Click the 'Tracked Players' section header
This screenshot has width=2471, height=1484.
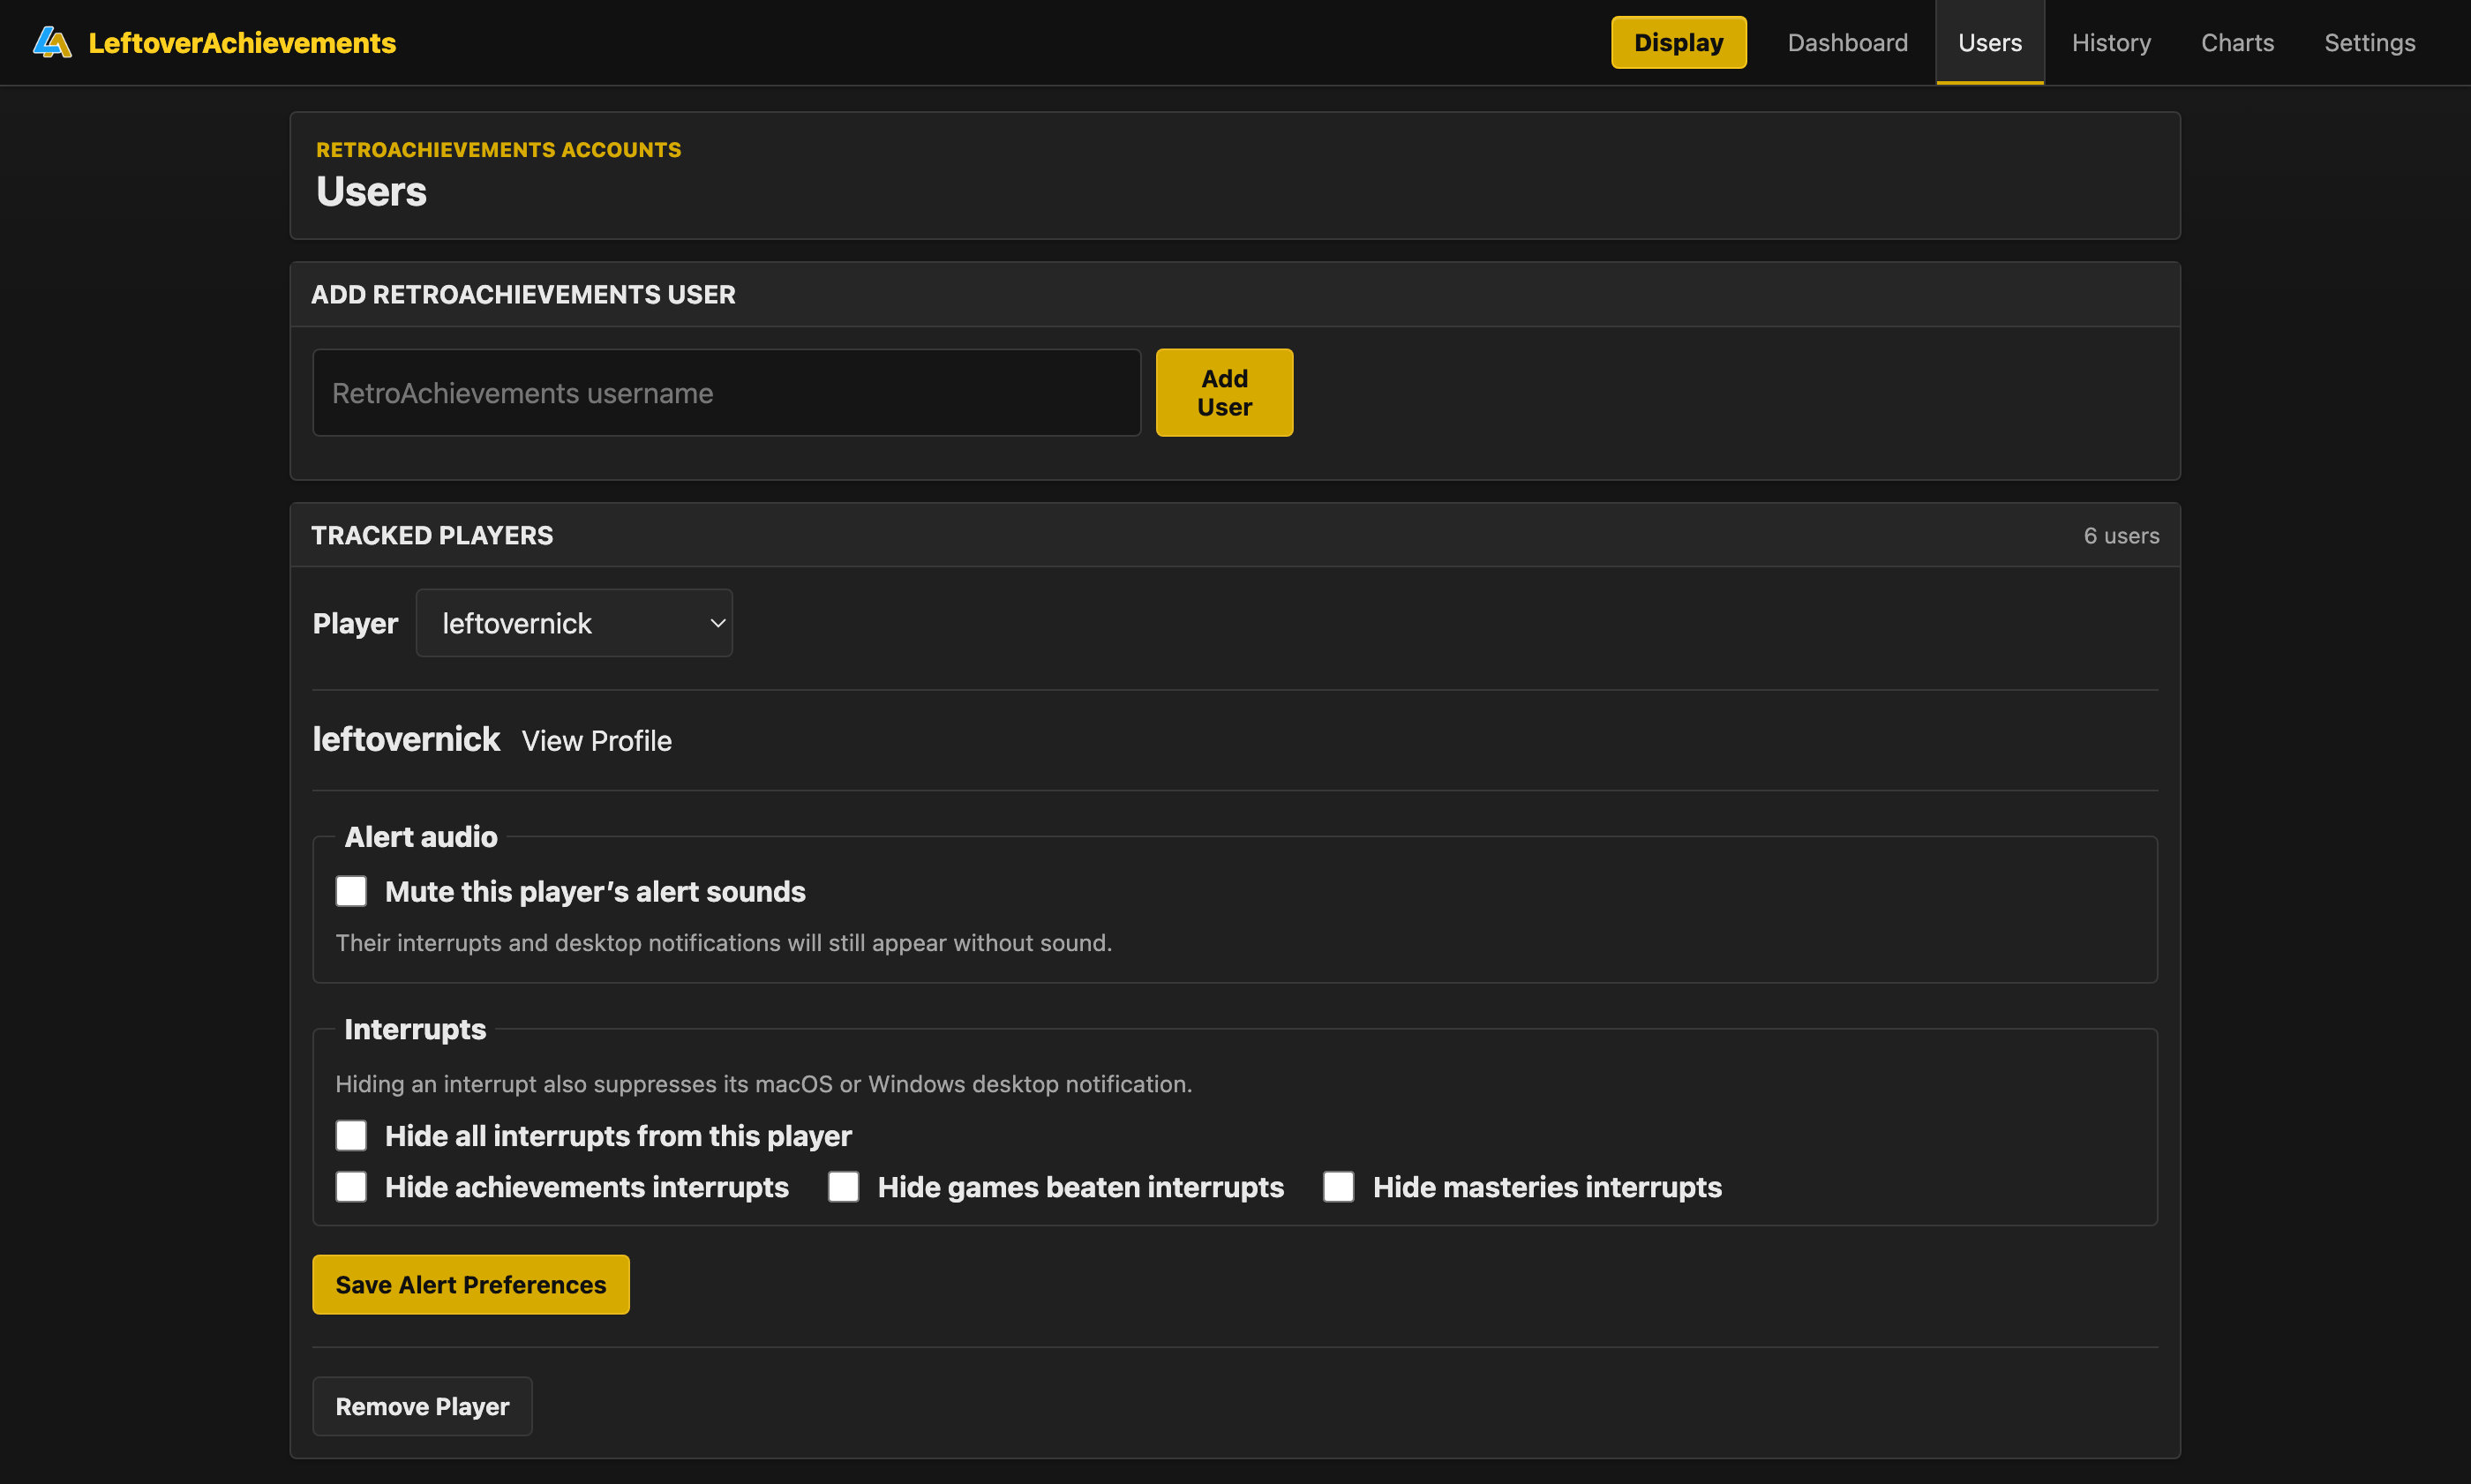click(x=432, y=536)
